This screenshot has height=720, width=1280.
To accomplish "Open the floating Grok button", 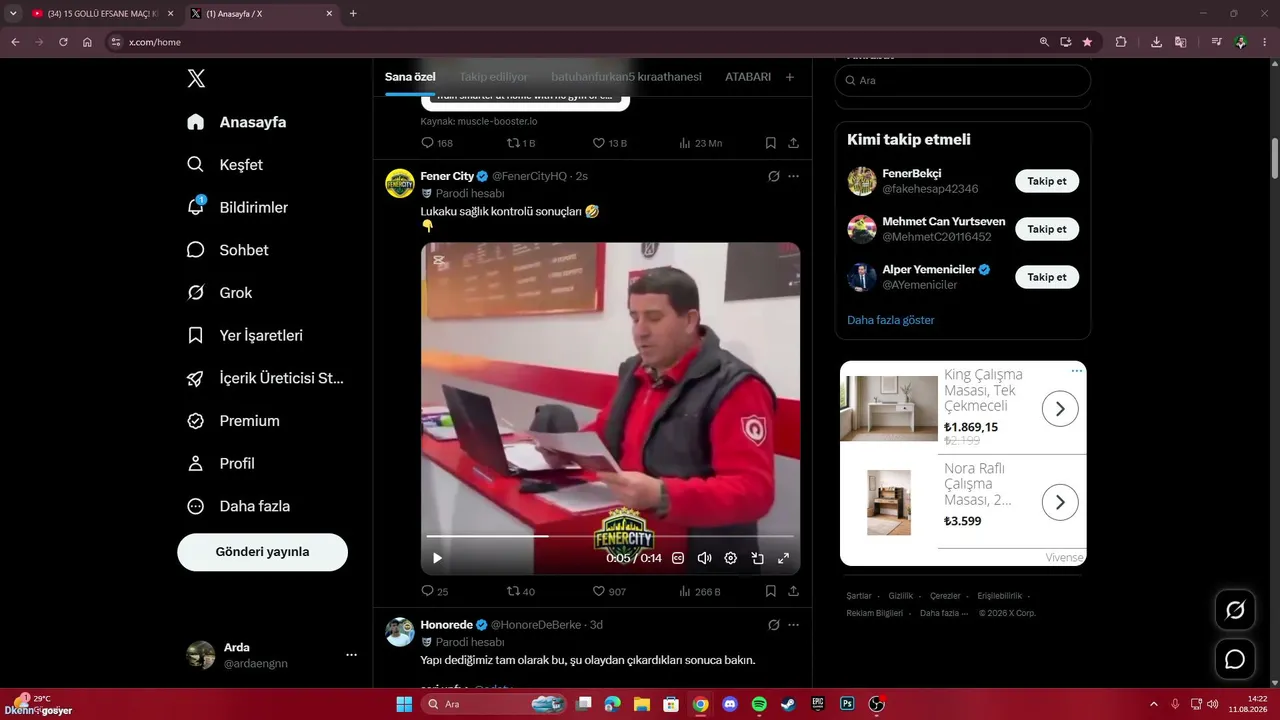I will pos(1235,610).
